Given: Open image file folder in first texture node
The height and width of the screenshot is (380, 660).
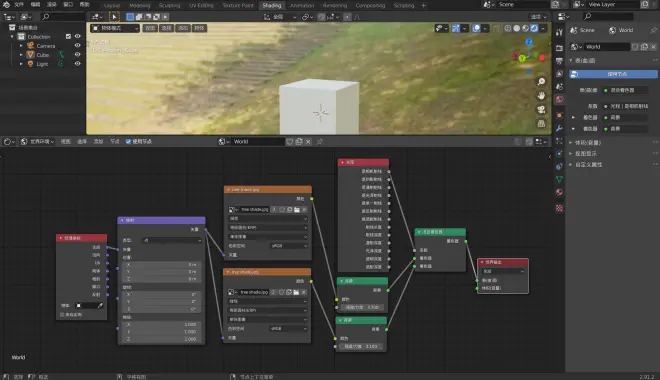Looking at the screenshot, I should tap(297, 210).
